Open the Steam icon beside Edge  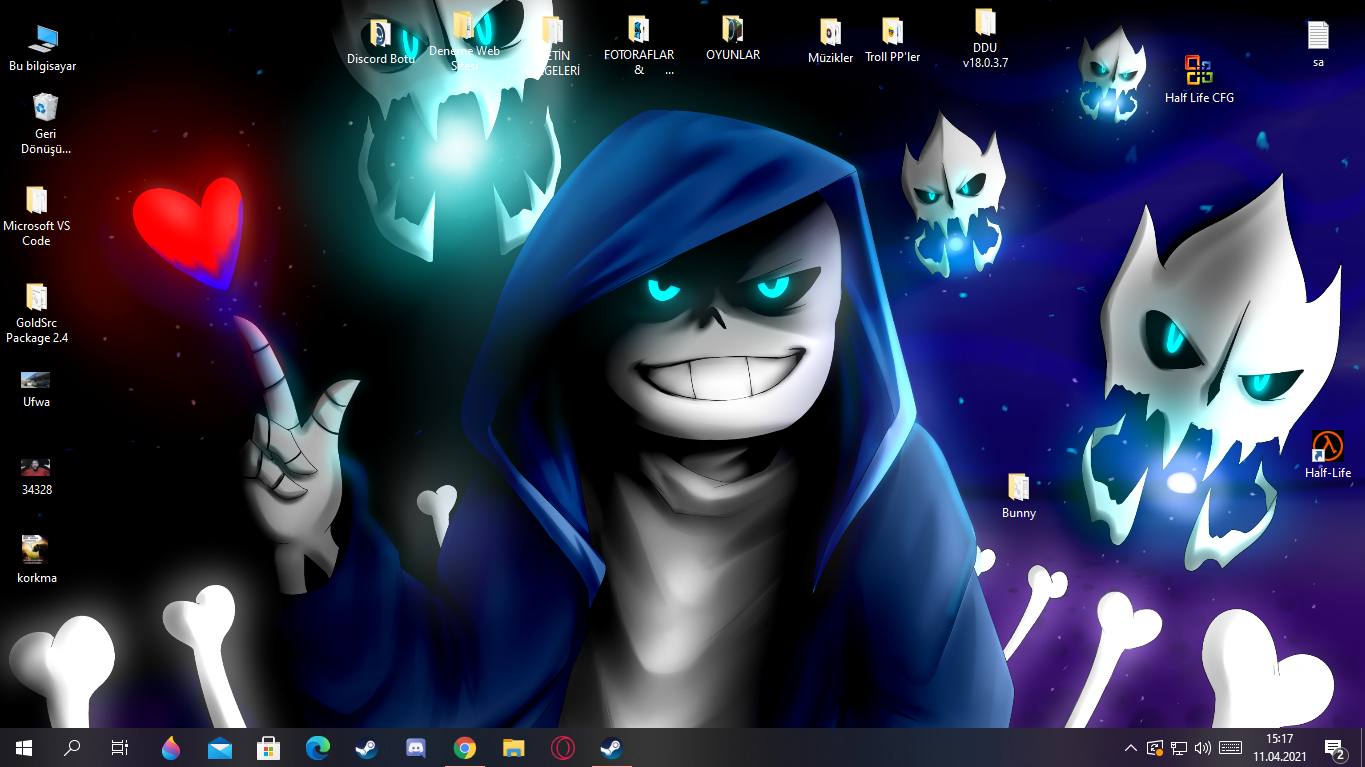point(366,747)
